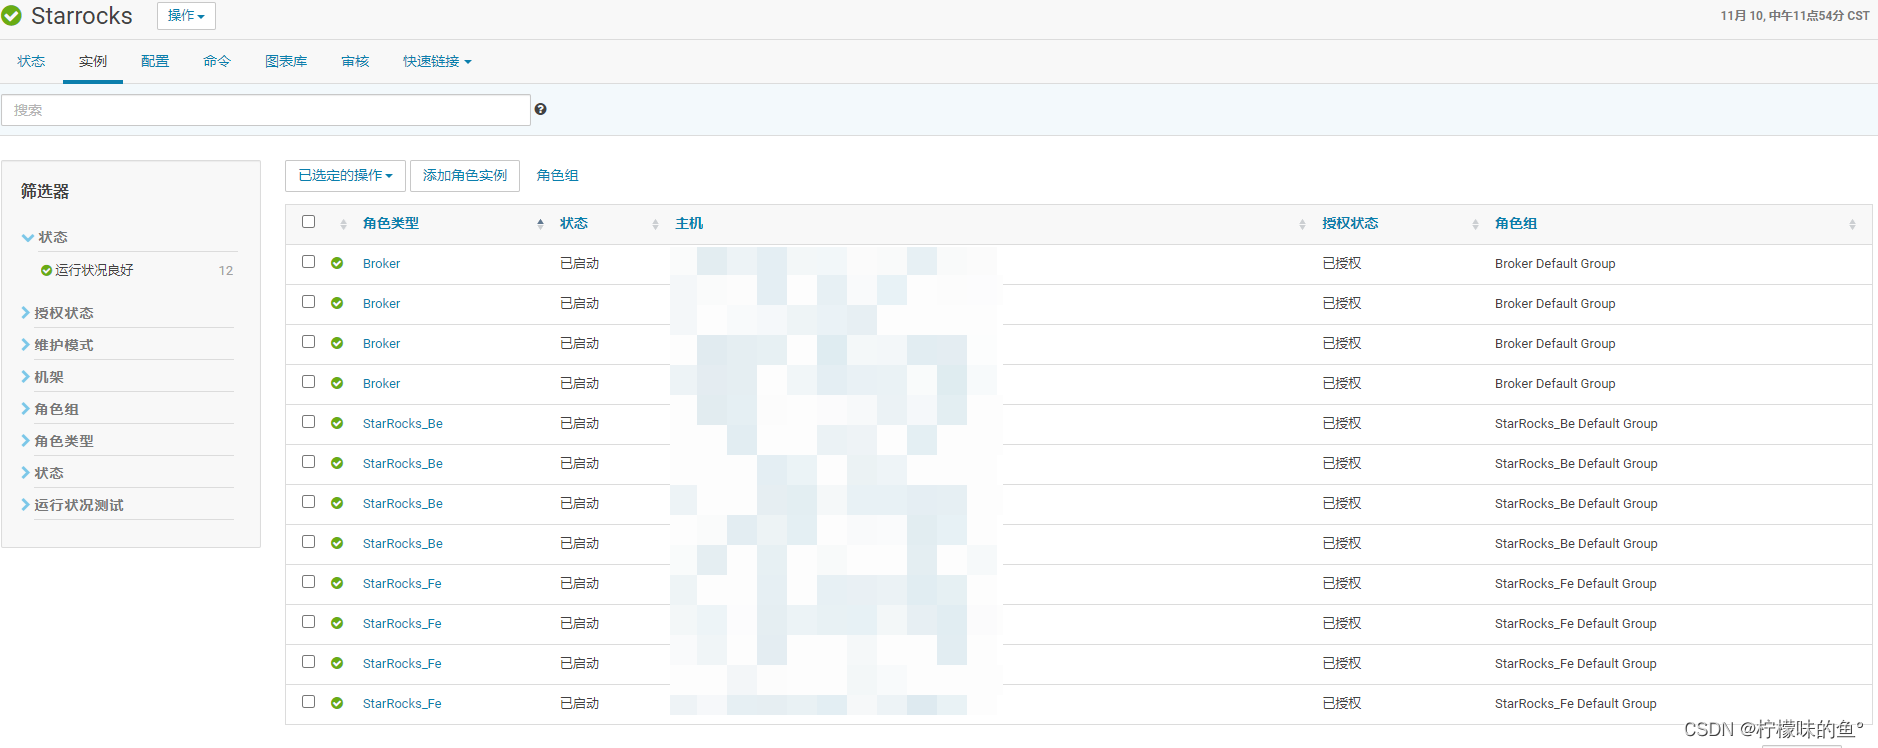The height and width of the screenshot is (748, 1878).
Task: Click the Starrocks service title
Action: tap(82, 16)
